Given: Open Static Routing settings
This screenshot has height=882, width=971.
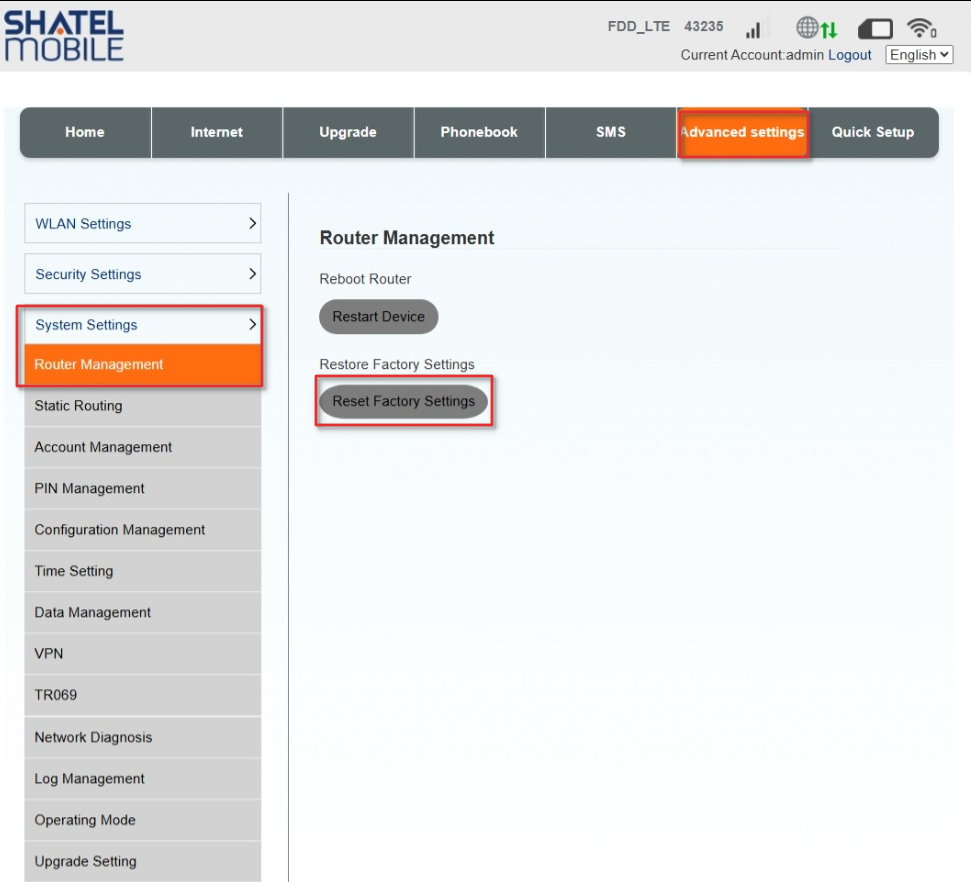Looking at the screenshot, I should (x=142, y=406).
